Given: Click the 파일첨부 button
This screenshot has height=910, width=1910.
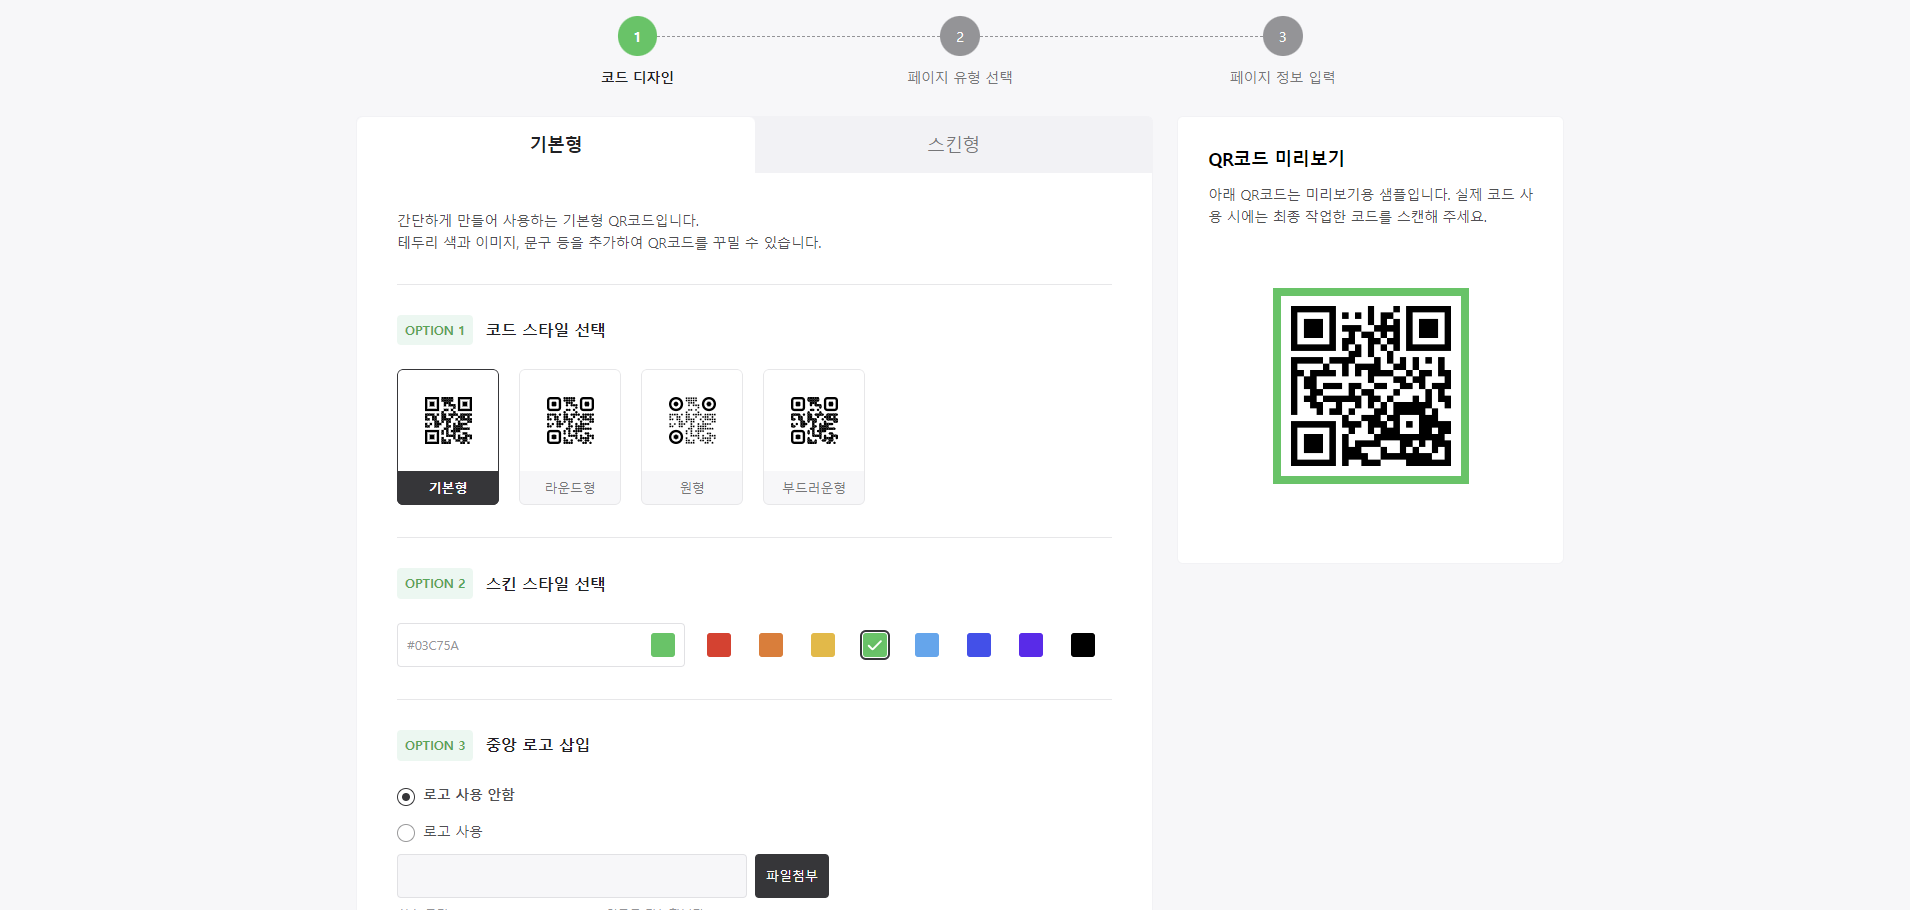Looking at the screenshot, I should (x=792, y=876).
